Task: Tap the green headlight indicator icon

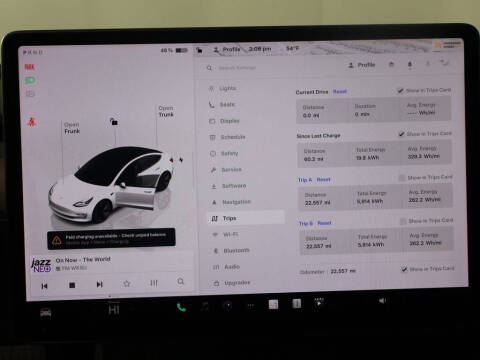Action: [30, 80]
